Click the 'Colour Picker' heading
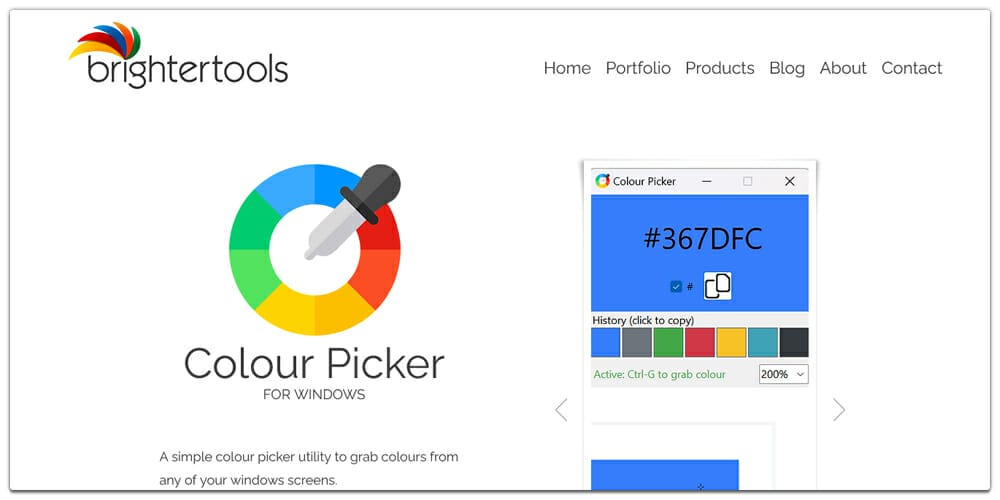Image resolution: width=1000 pixels, height=500 pixels. pos(314,363)
